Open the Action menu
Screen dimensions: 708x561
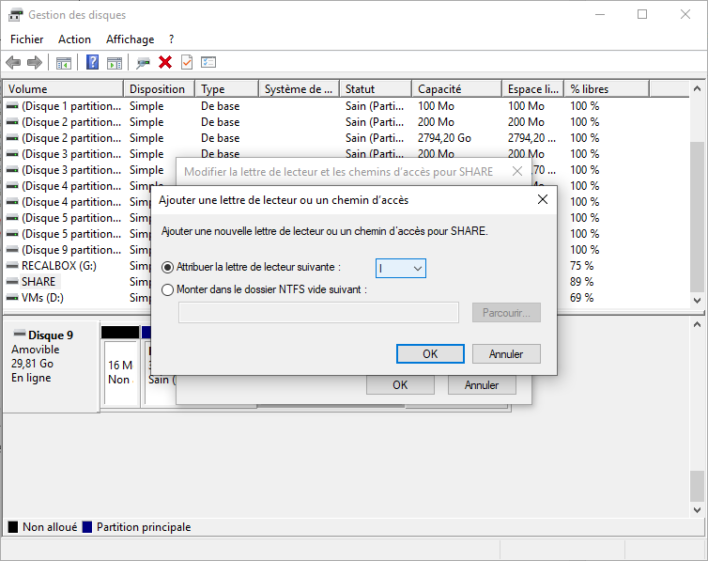pyautogui.click(x=74, y=39)
